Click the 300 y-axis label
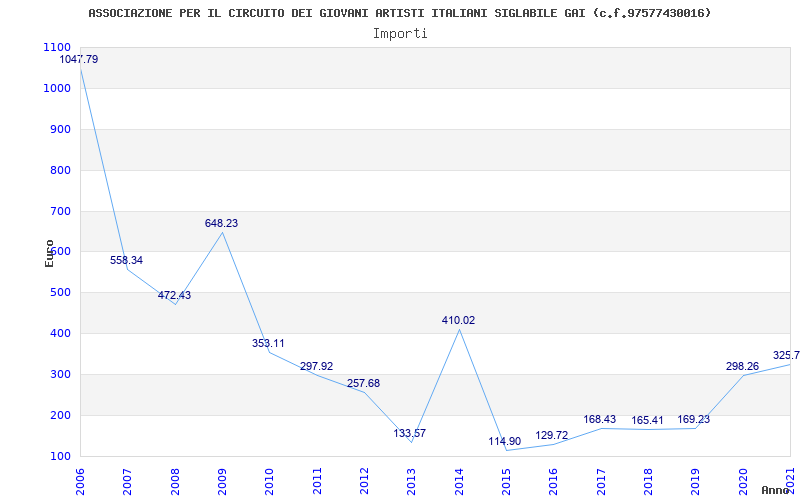The image size is (800, 500). (60, 374)
